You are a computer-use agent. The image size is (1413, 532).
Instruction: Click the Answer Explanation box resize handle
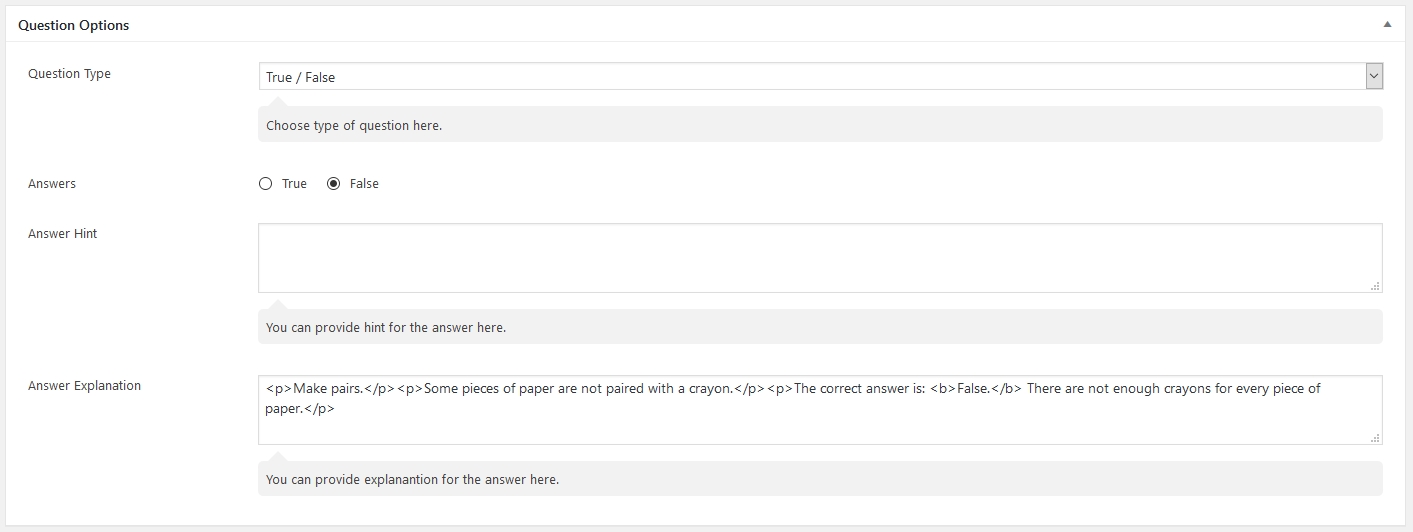1376,438
